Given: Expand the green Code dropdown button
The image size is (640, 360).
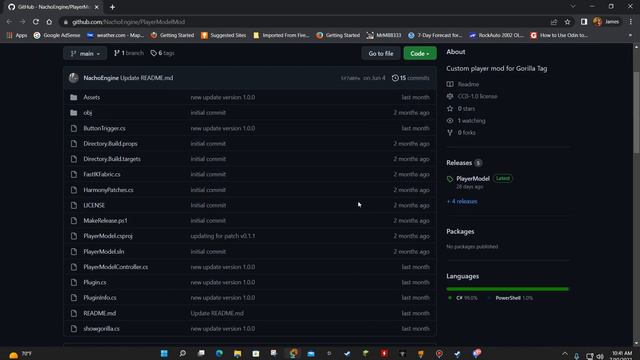Looking at the screenshot, I should [420, 53].
